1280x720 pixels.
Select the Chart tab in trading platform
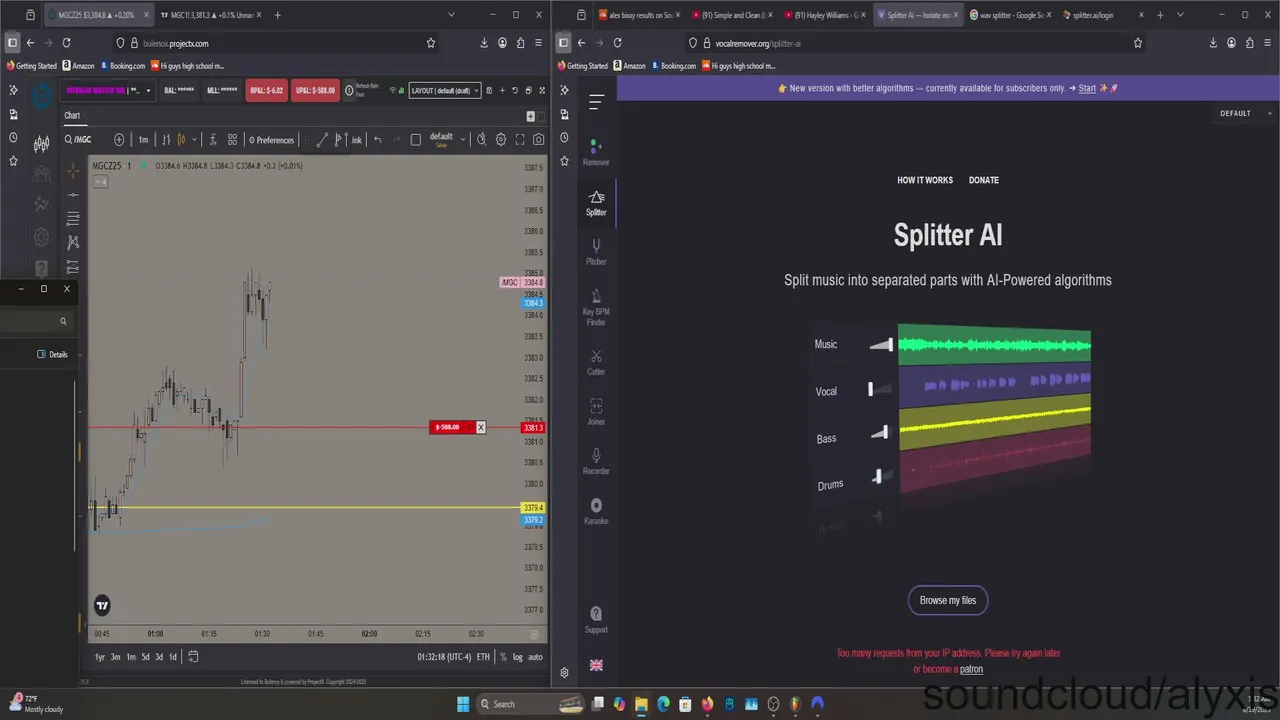(x=72, y=115)
